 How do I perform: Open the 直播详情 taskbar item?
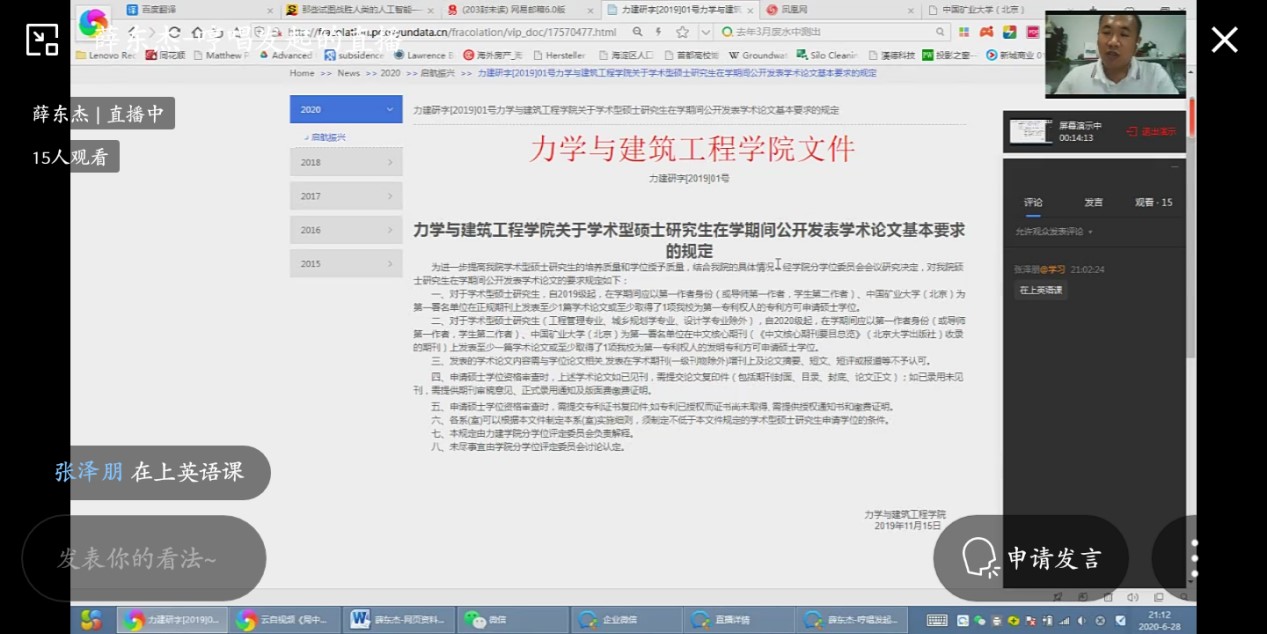(x=739, y=620)
